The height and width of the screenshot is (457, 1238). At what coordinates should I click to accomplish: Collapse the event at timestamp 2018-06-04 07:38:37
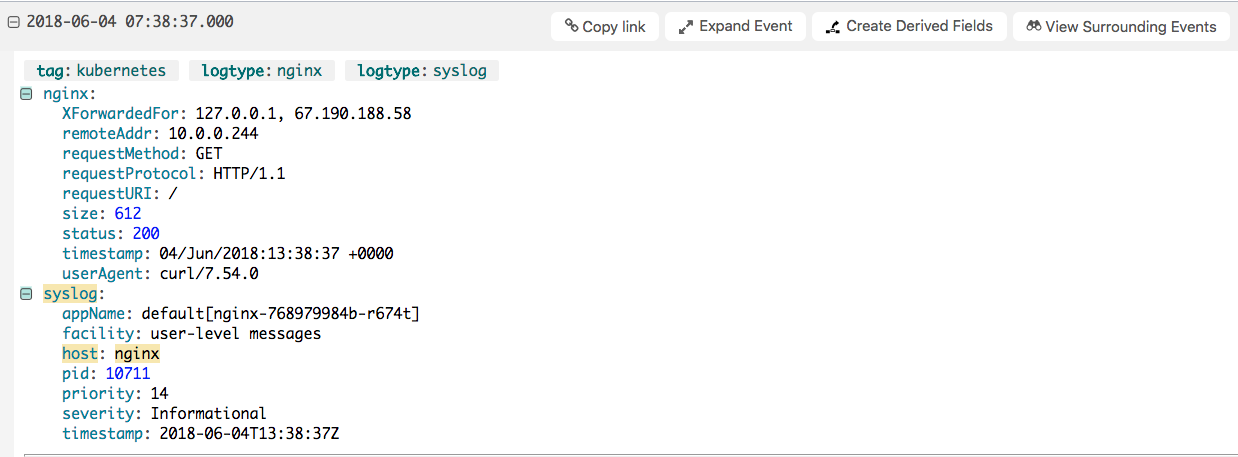pyautogui.click(x=13, y=22)
